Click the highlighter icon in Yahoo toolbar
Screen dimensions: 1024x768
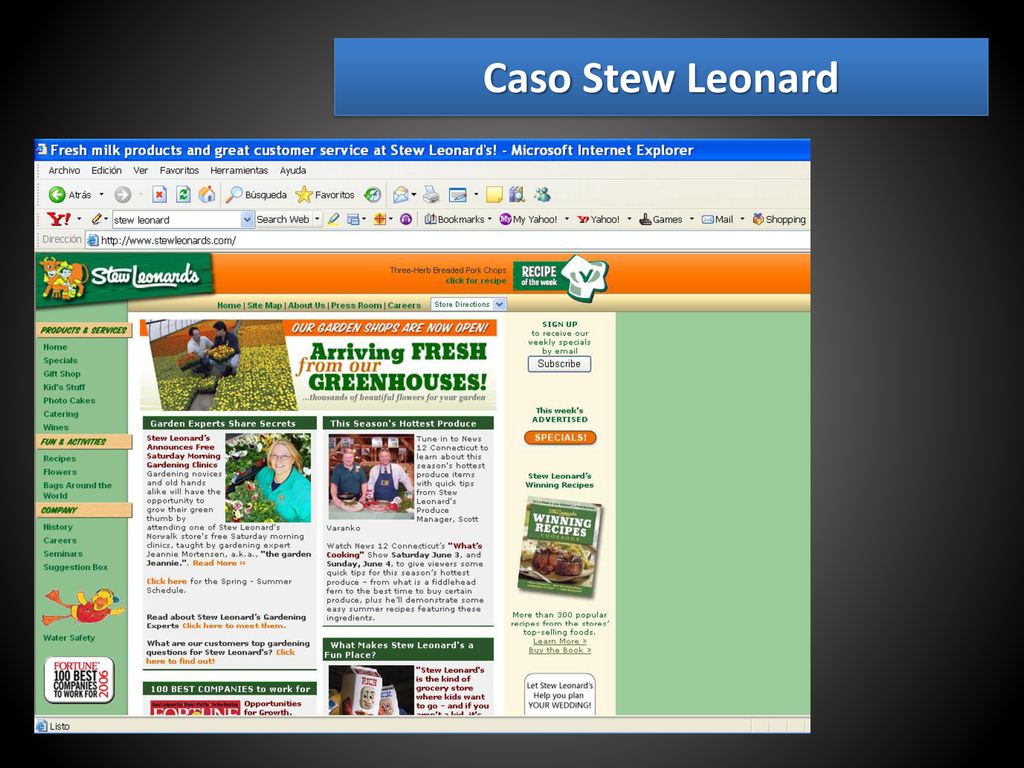tap(334, 219)
